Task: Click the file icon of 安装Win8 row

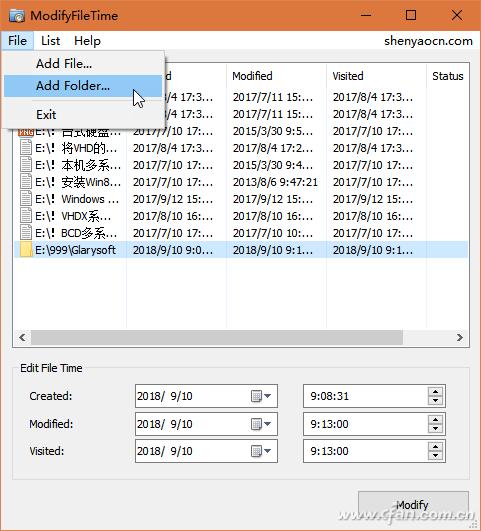Action: pyautogui.click(x=26, y=182)
